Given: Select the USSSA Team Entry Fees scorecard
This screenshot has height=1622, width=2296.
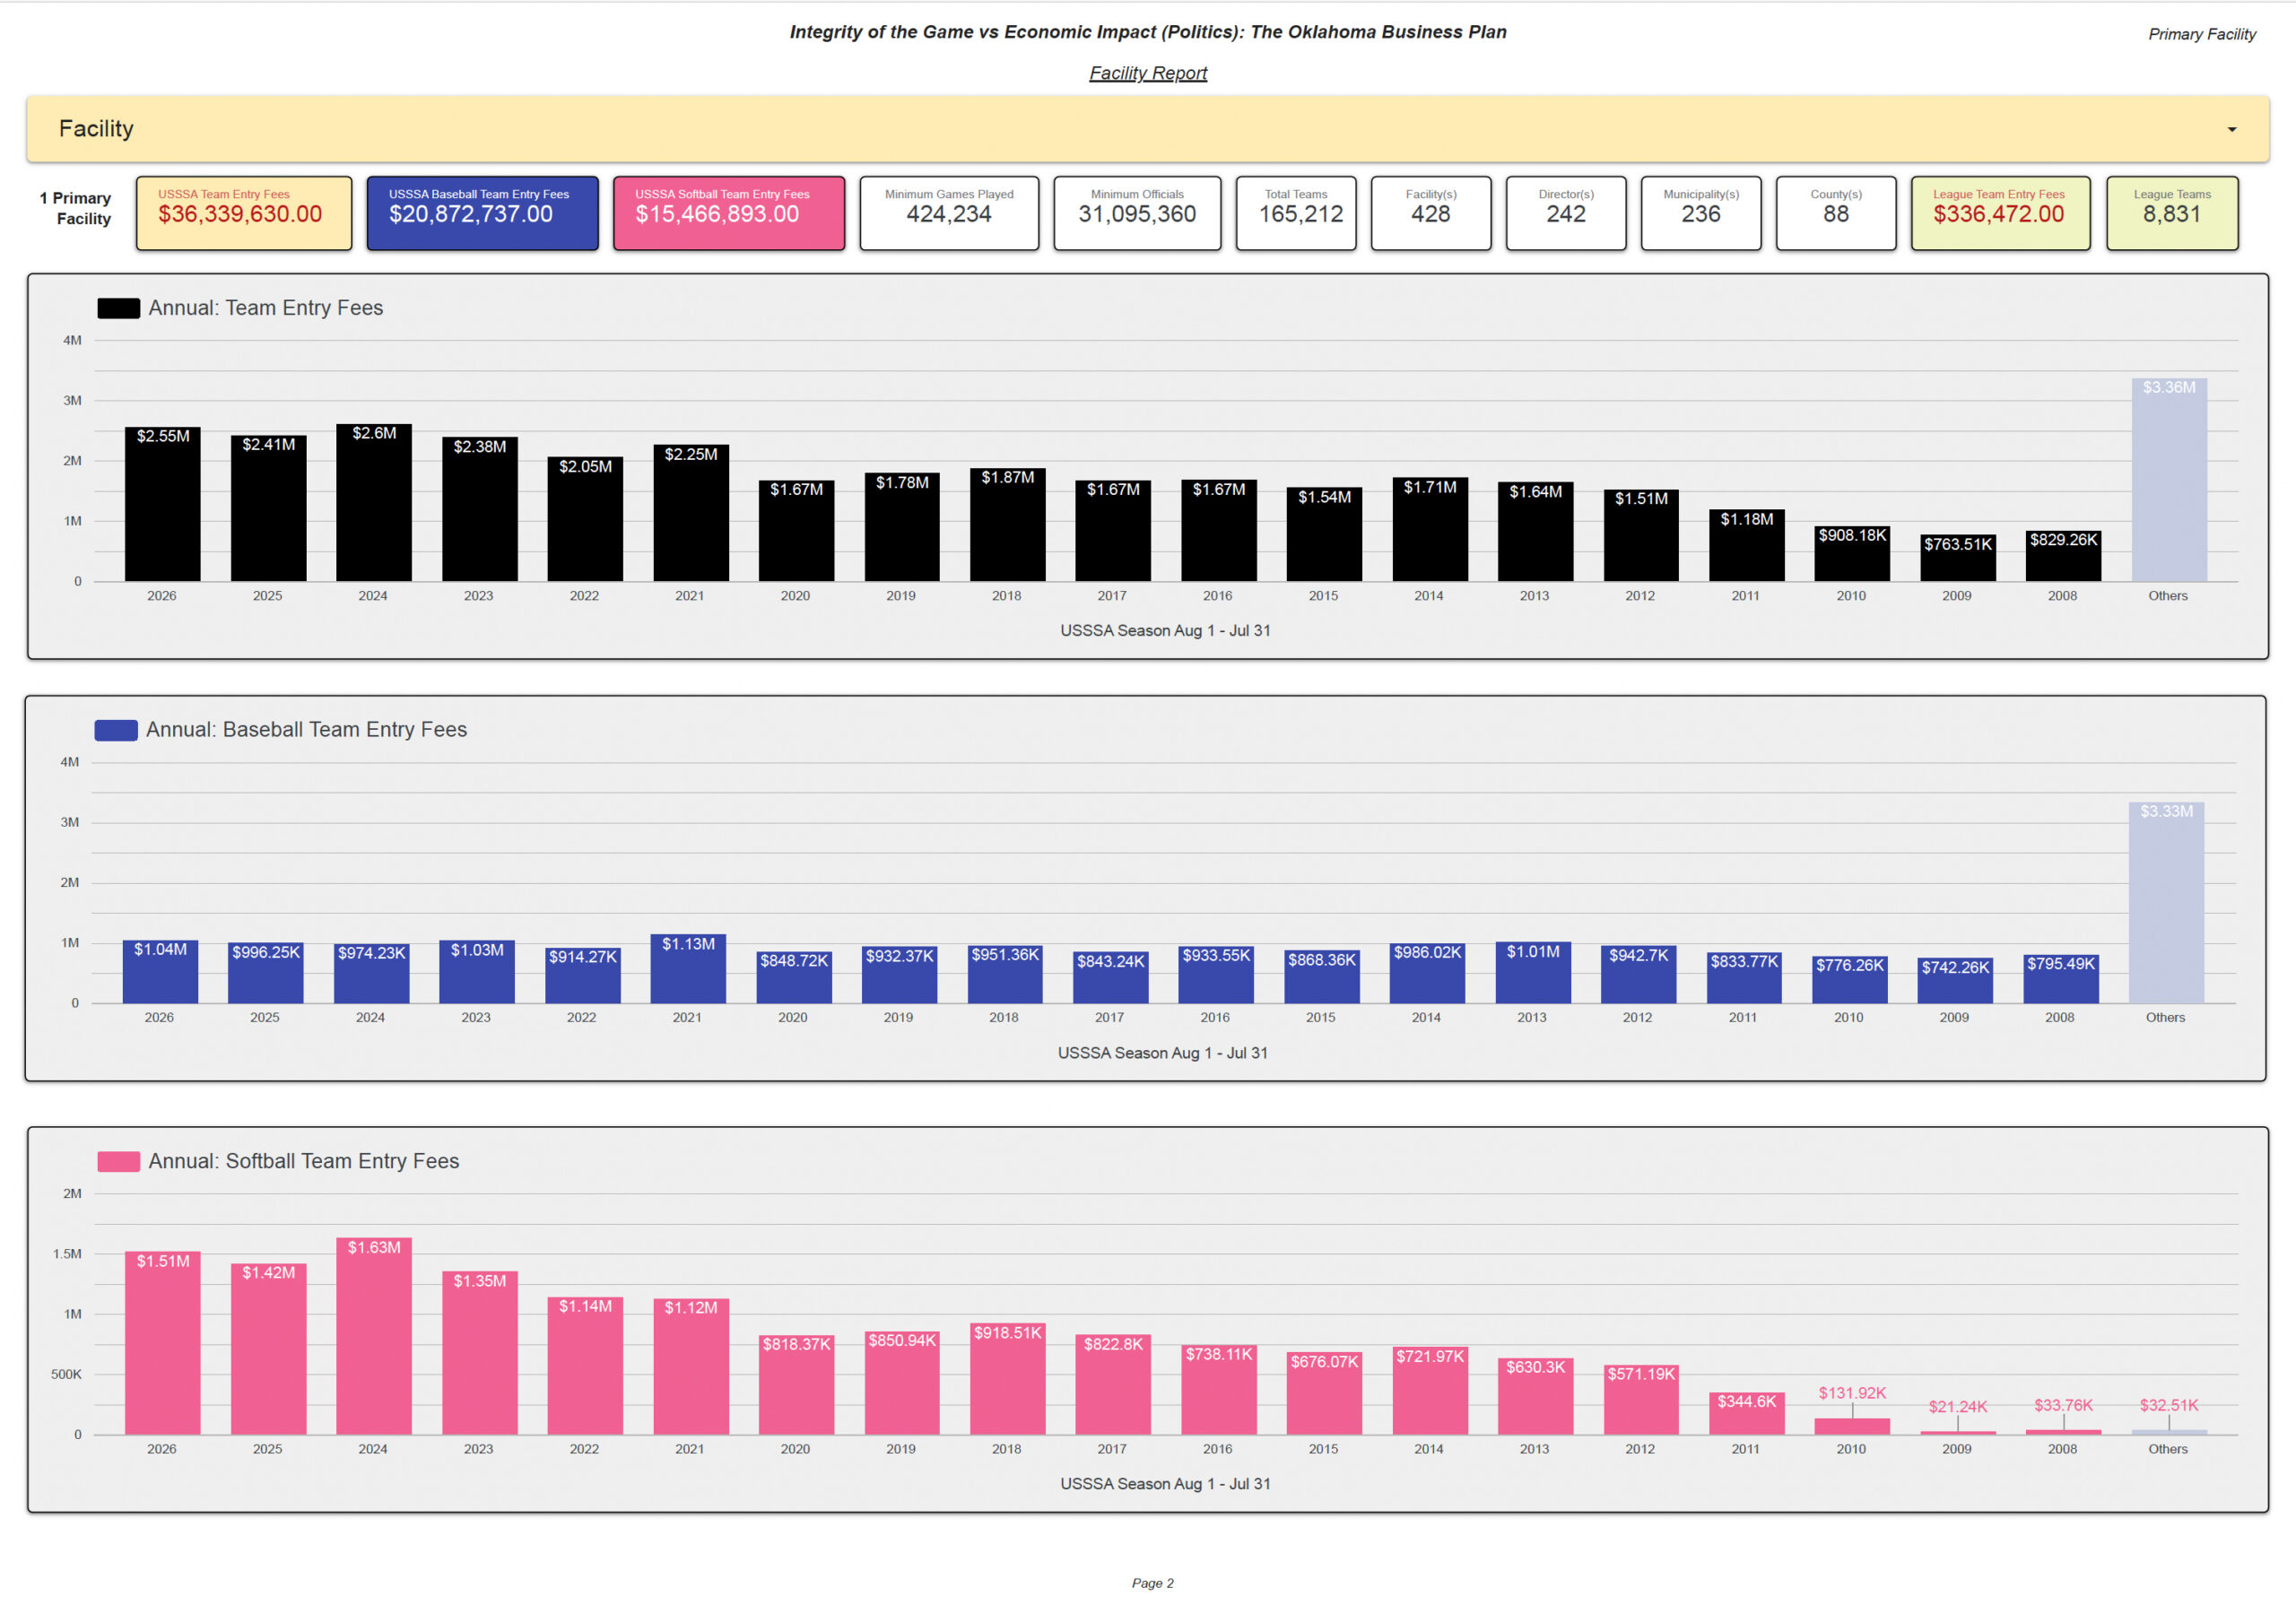Looking at the screenshot, I should 244,213.
